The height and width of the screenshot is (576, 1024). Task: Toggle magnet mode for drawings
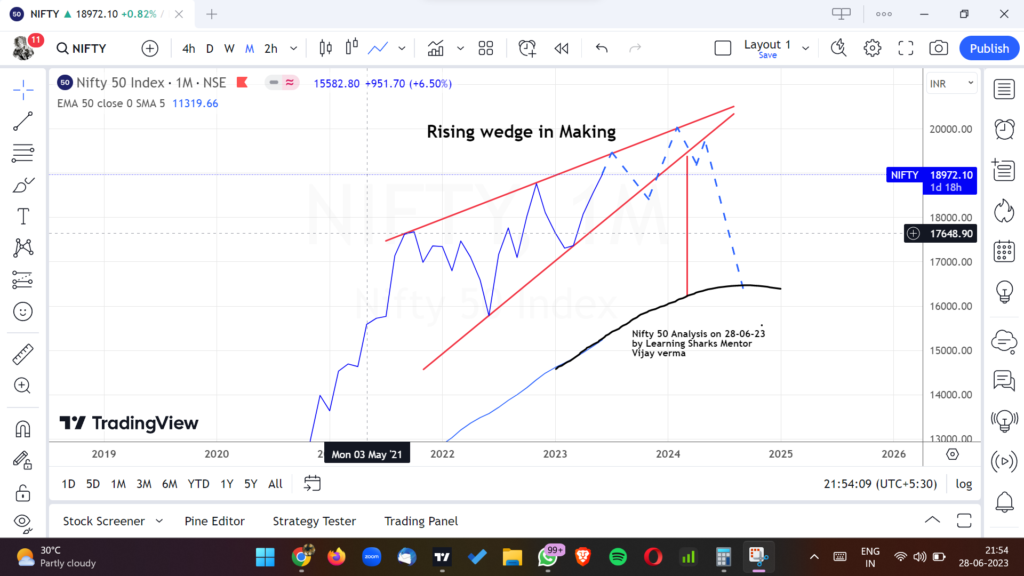click(23, 428)
